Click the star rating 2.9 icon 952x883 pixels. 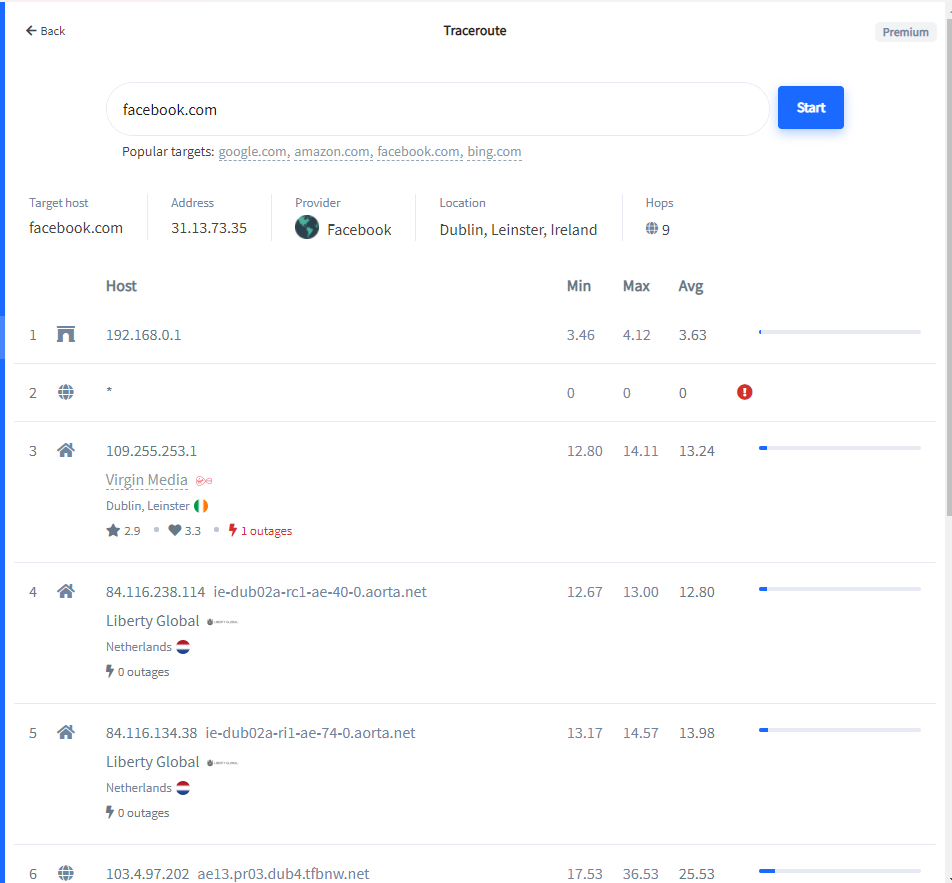[x=113, y=531]
